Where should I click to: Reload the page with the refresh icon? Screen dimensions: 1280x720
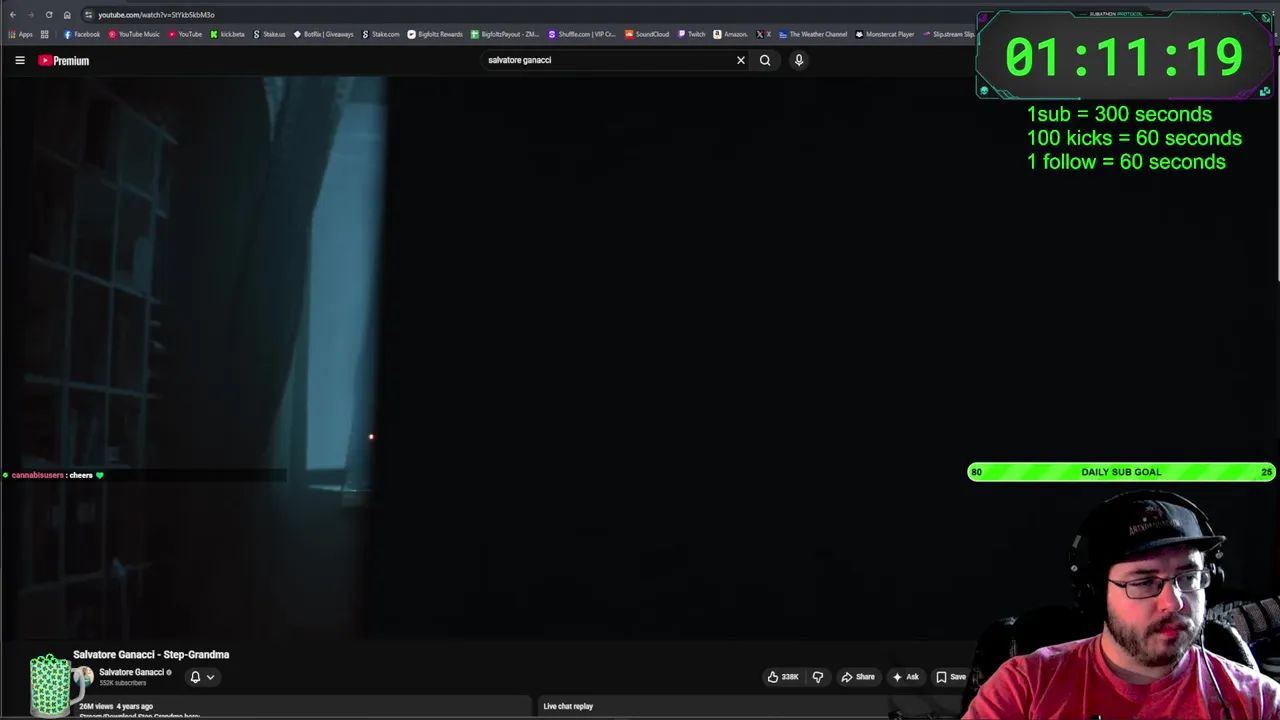pyautogui.click(x=48, y=15)
